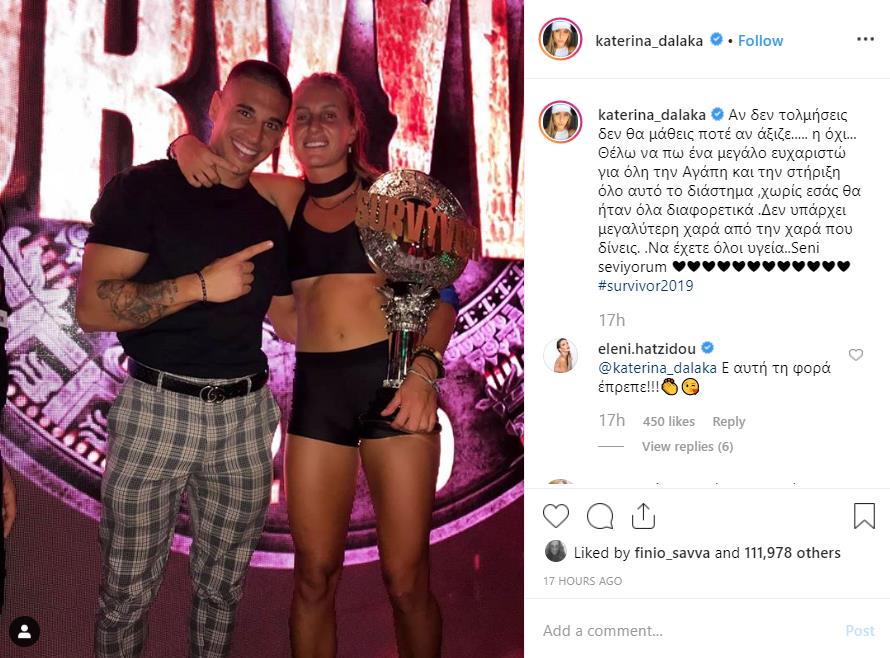Click eleni.hatzidou's profile picture
Screen dimensions: 890x658
[560, 356]
